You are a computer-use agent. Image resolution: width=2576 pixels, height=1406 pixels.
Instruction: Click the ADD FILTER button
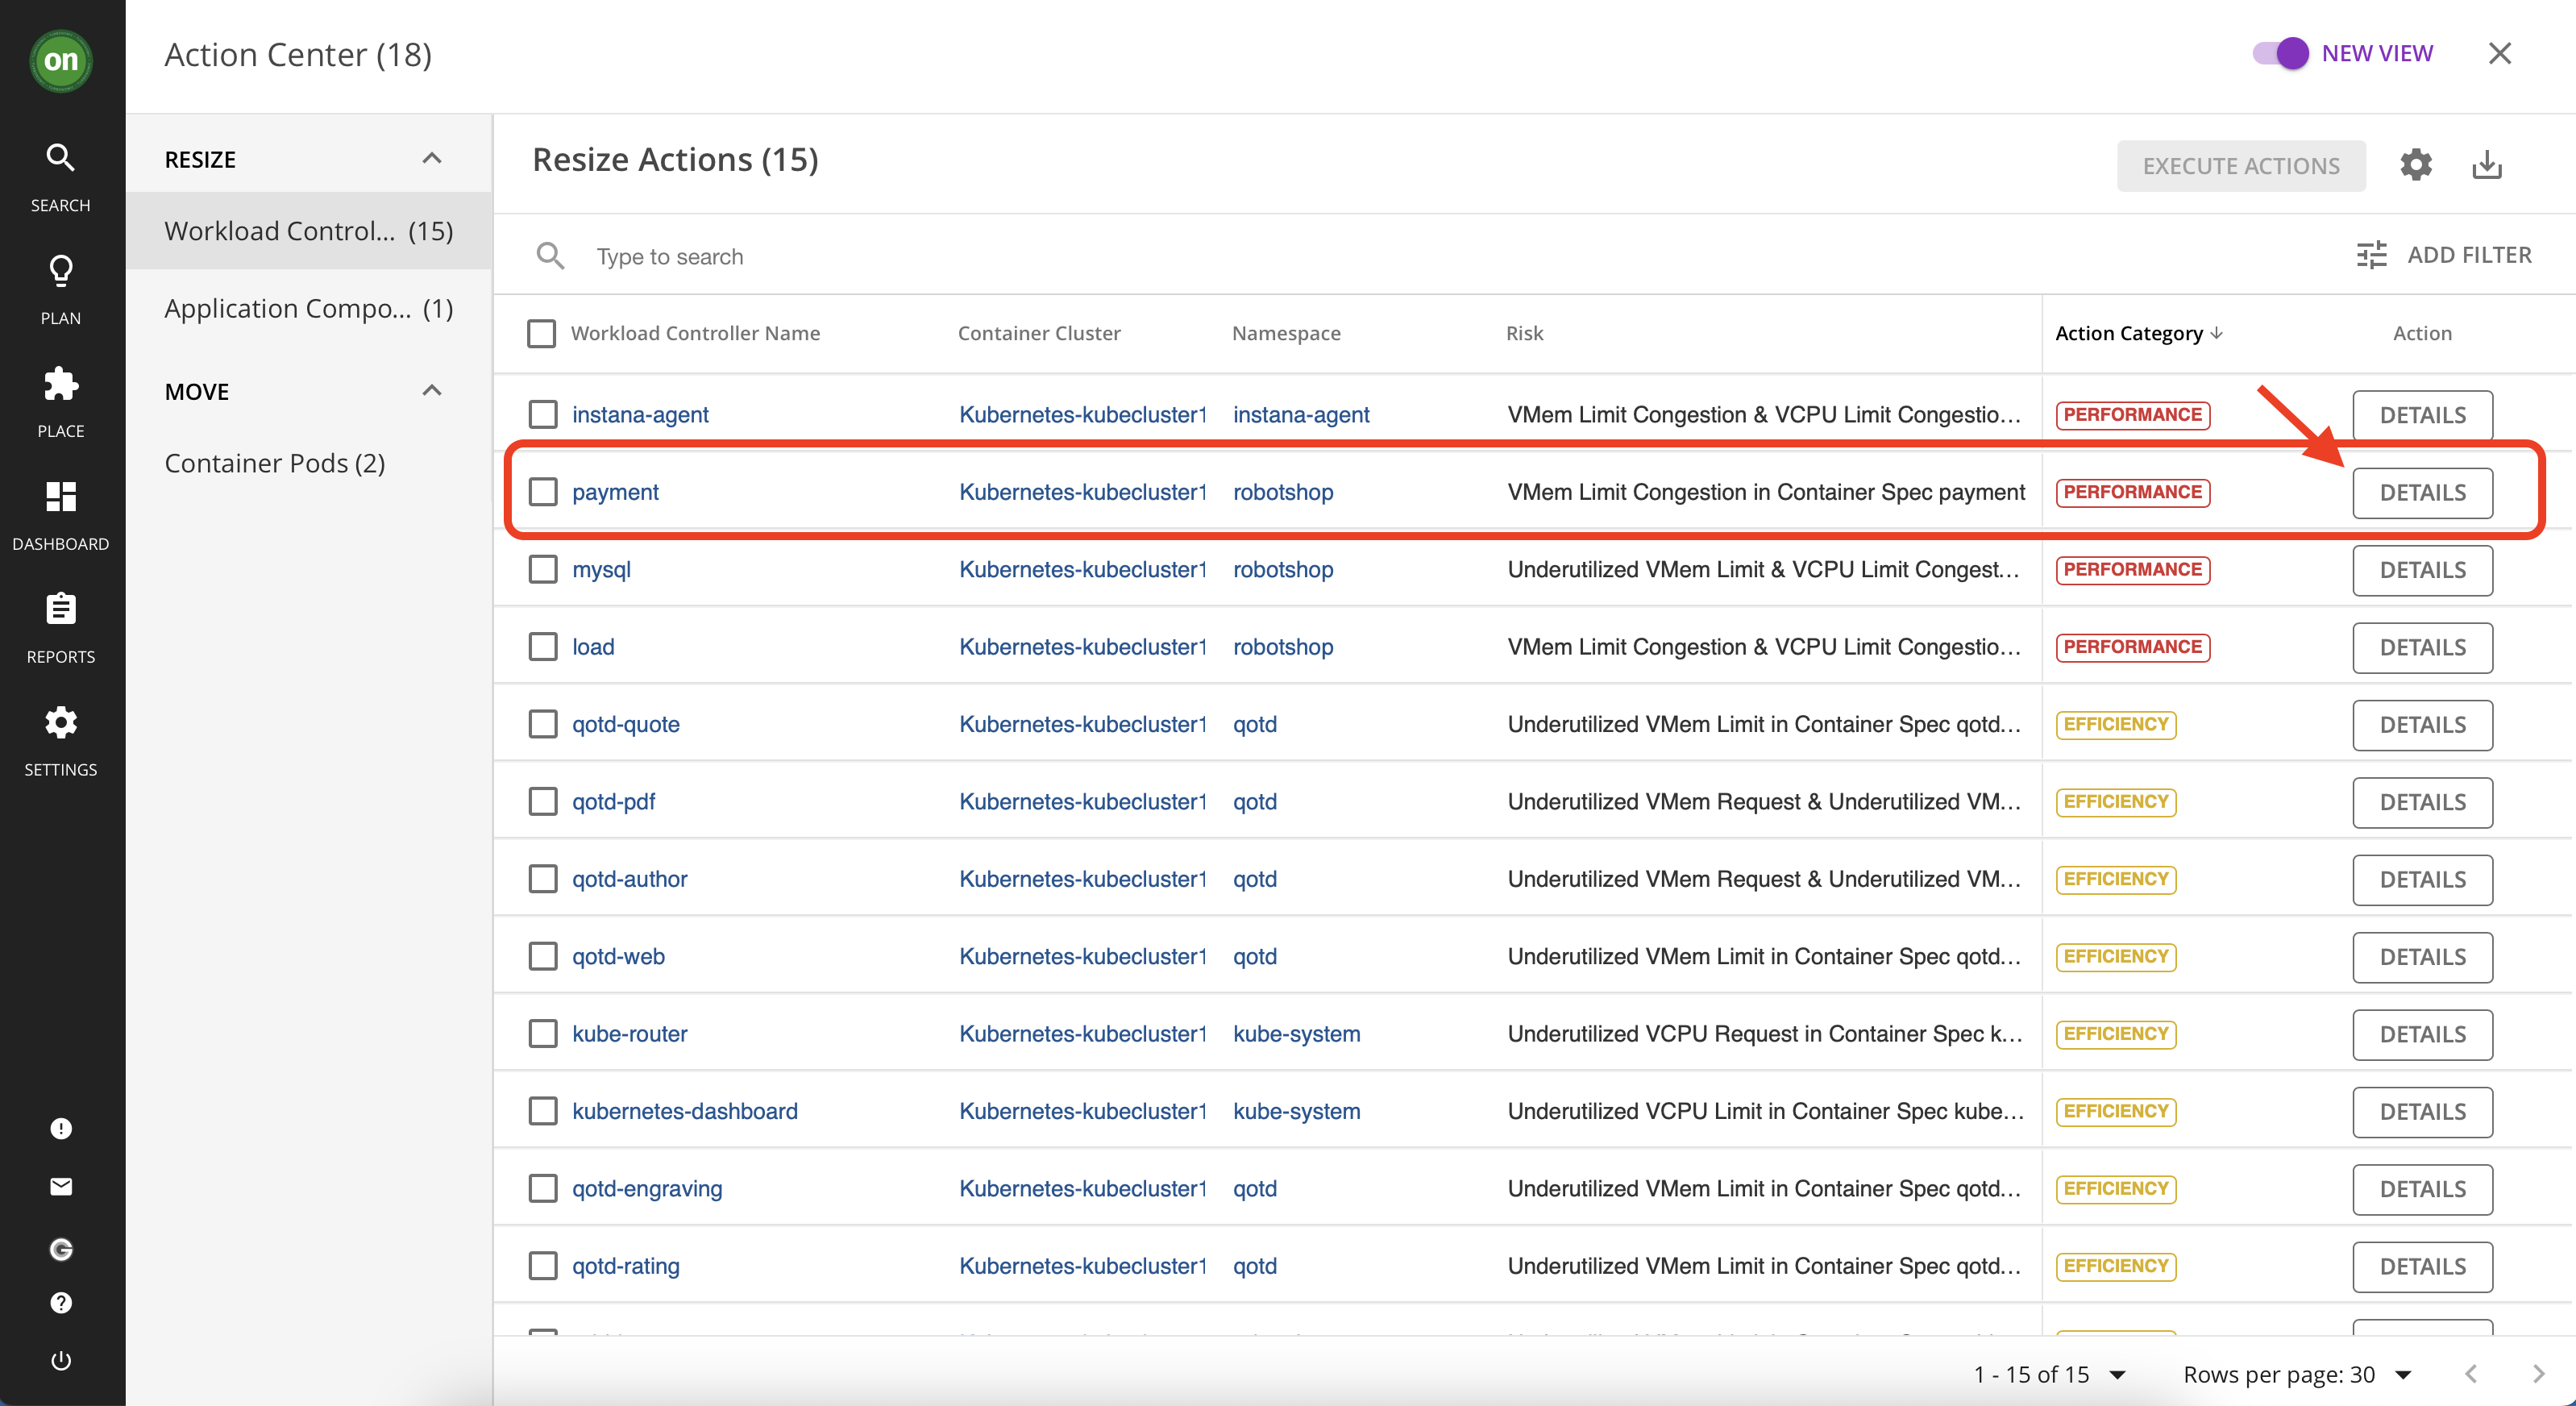coord(2444,255)
